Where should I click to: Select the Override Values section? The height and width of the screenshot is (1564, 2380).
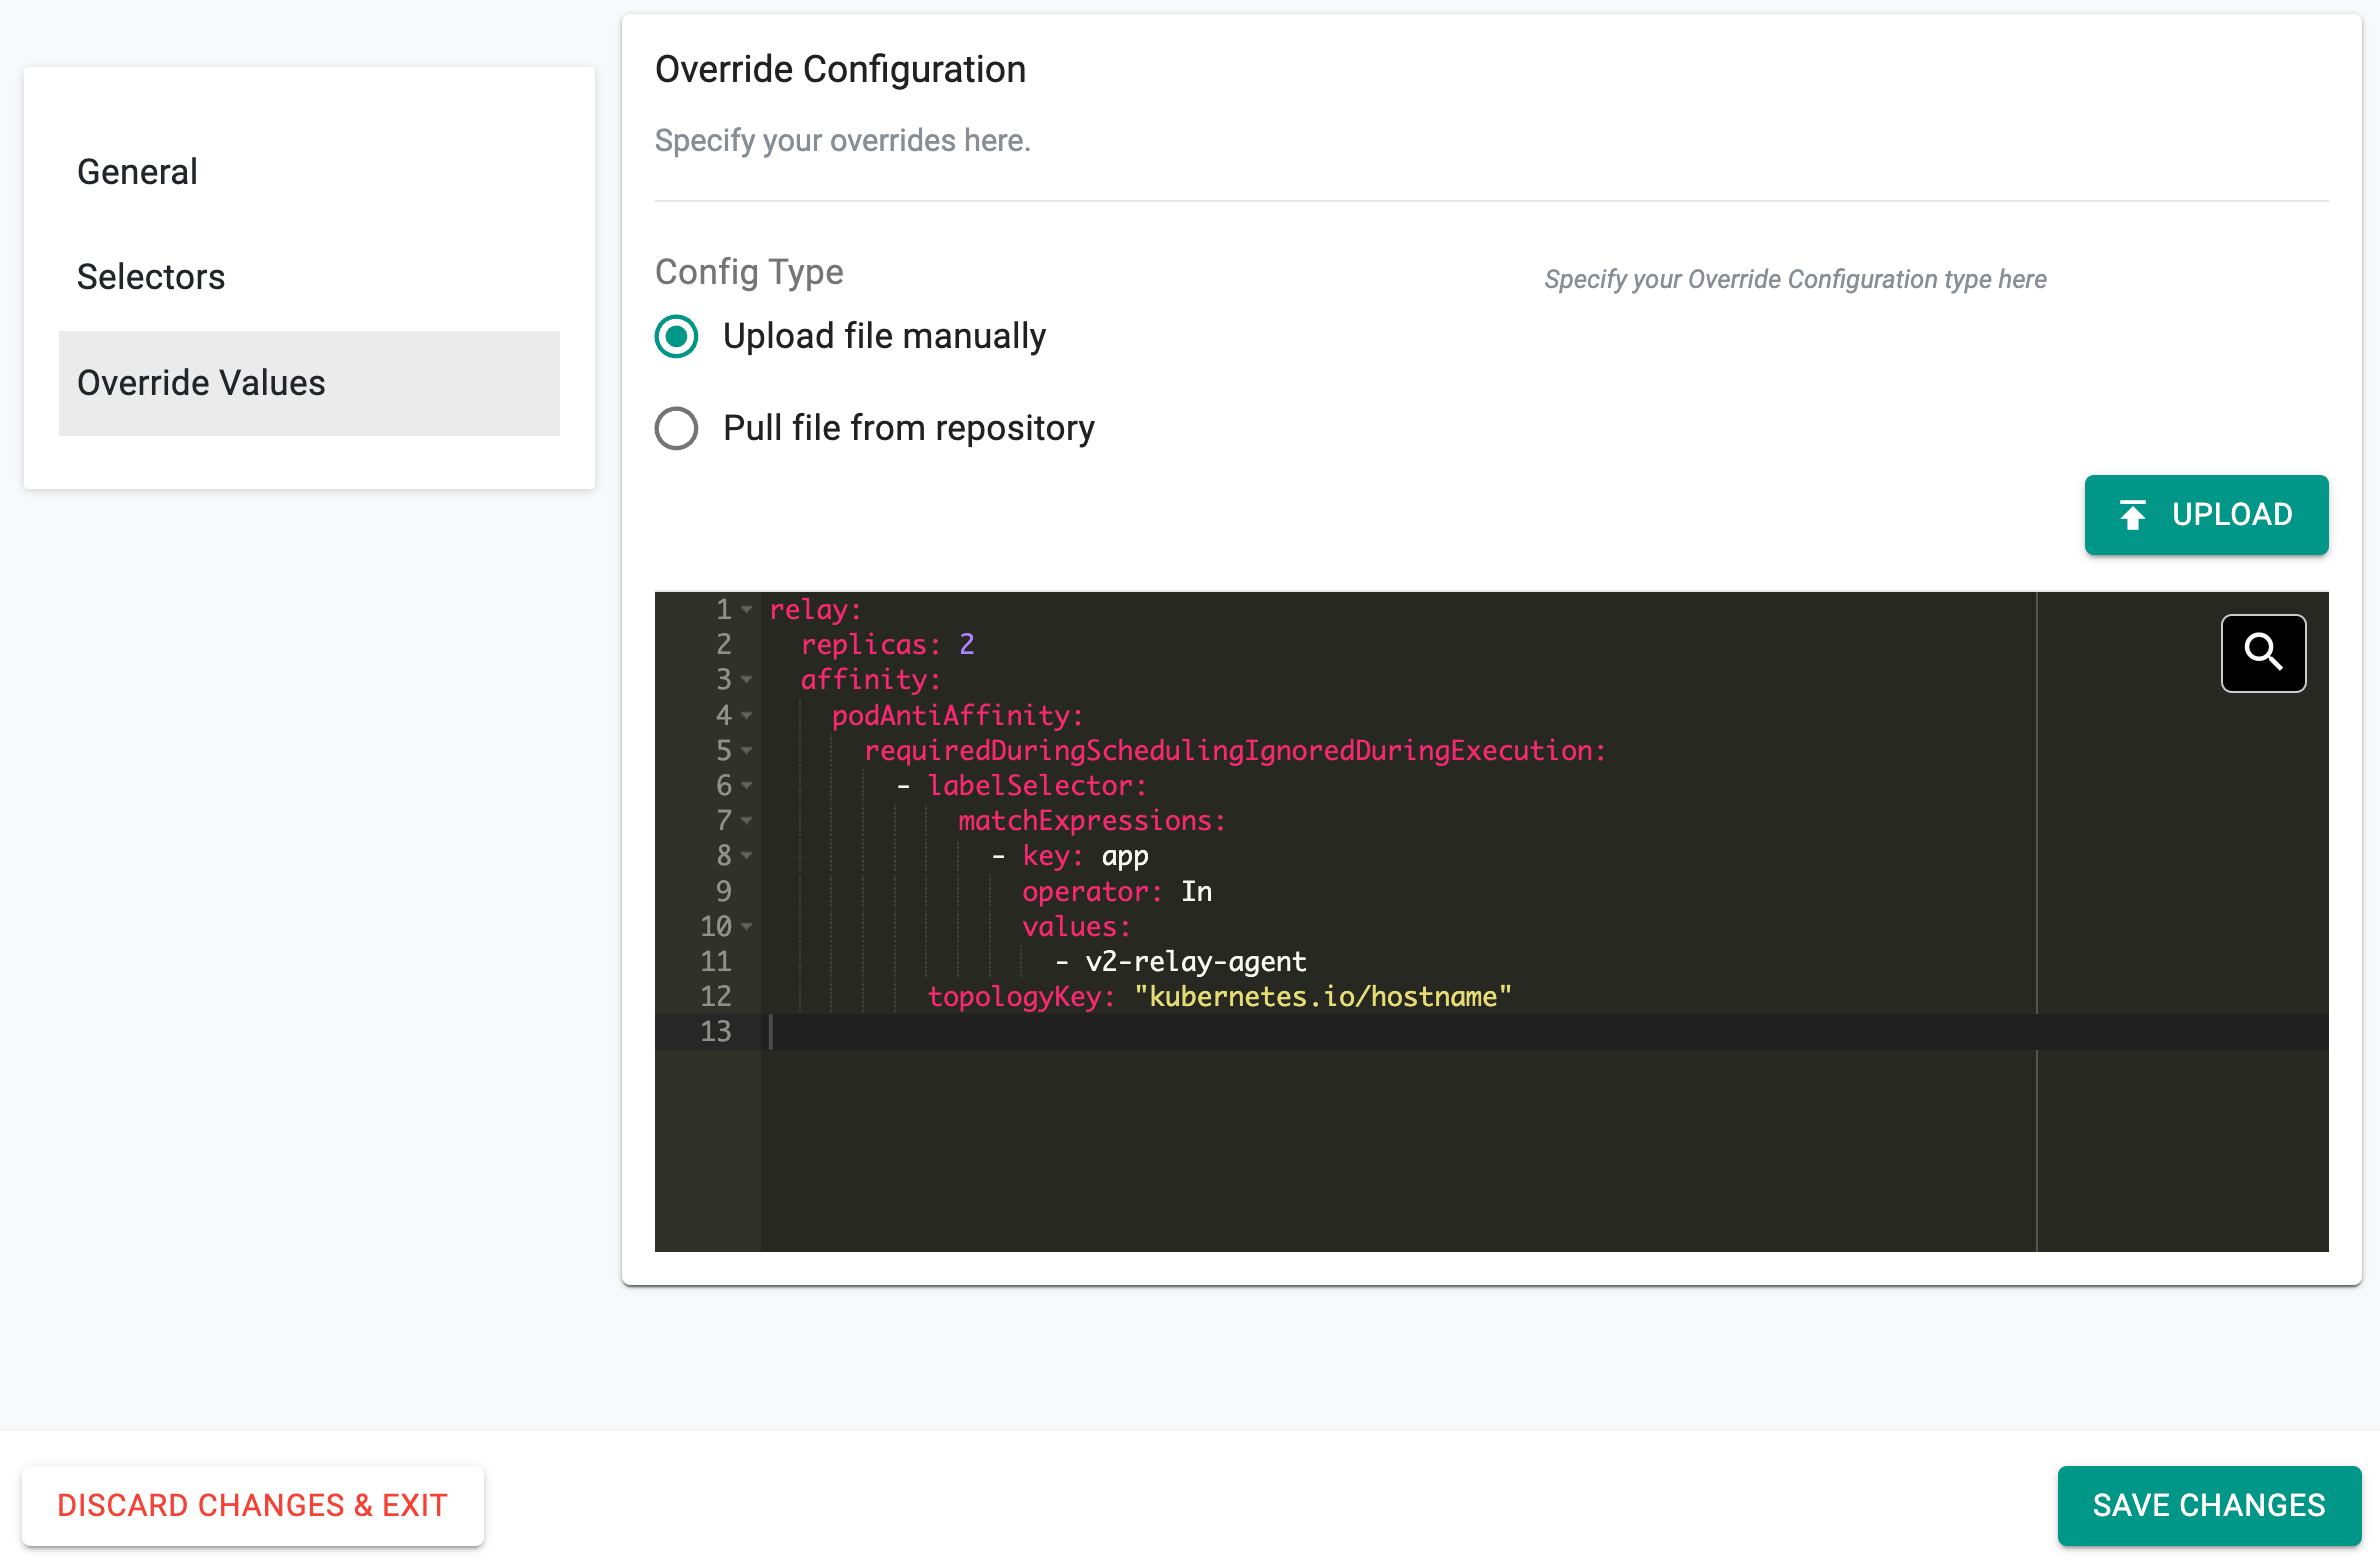click(201, 382)
